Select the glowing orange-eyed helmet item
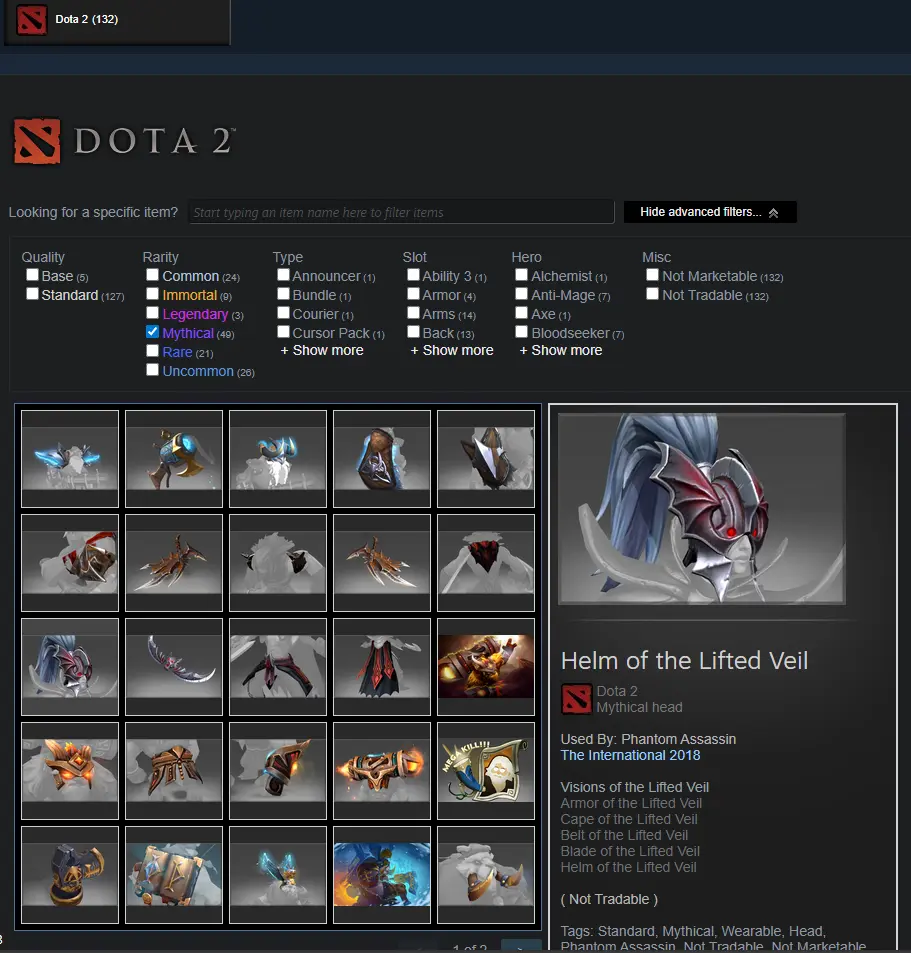Viewport: 911px width, 953px height. [x=70, y=771]
